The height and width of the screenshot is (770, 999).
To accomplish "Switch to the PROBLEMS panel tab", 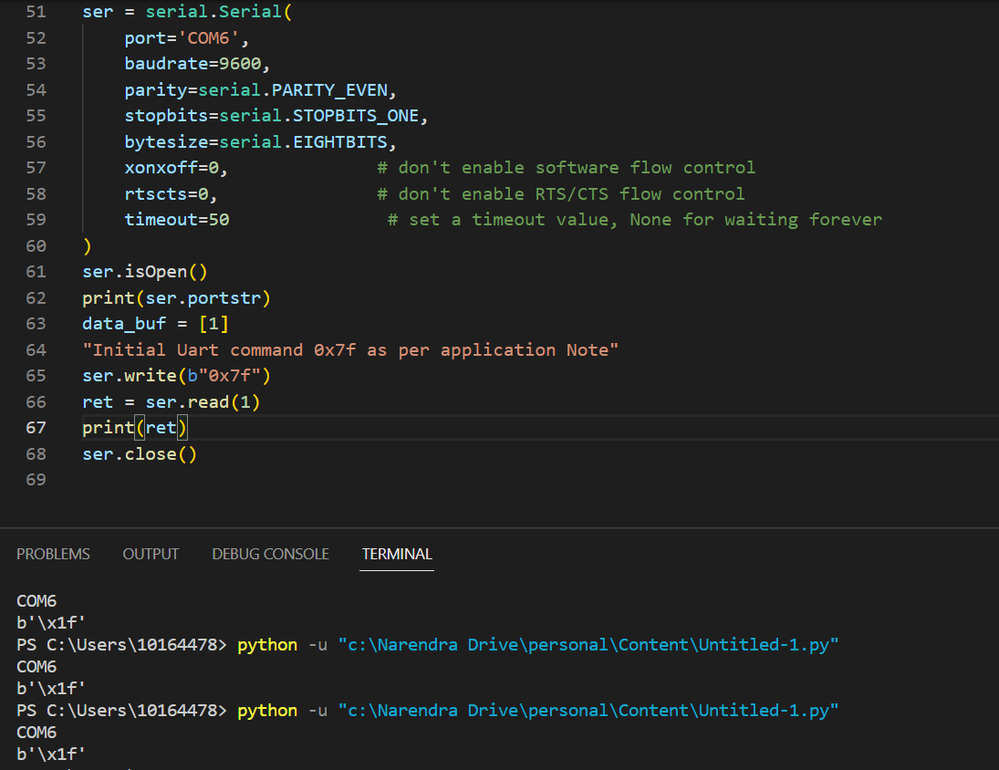I will (53, 554).
